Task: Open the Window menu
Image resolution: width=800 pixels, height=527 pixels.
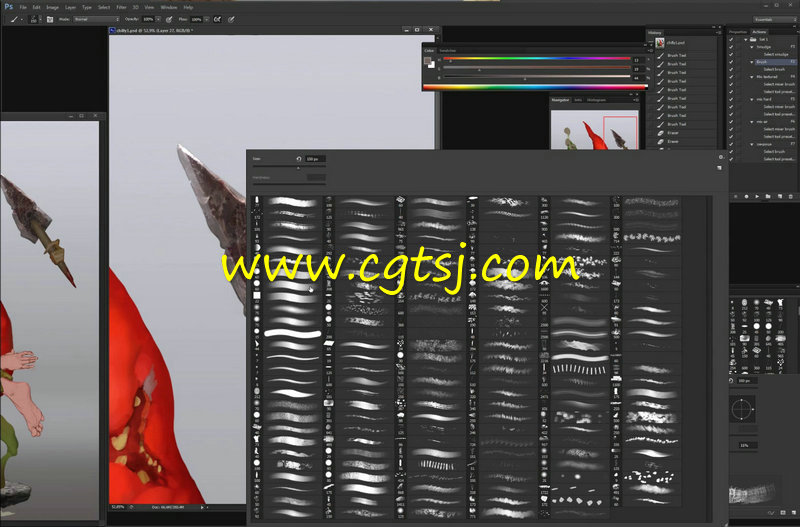Action: [169, 7]
